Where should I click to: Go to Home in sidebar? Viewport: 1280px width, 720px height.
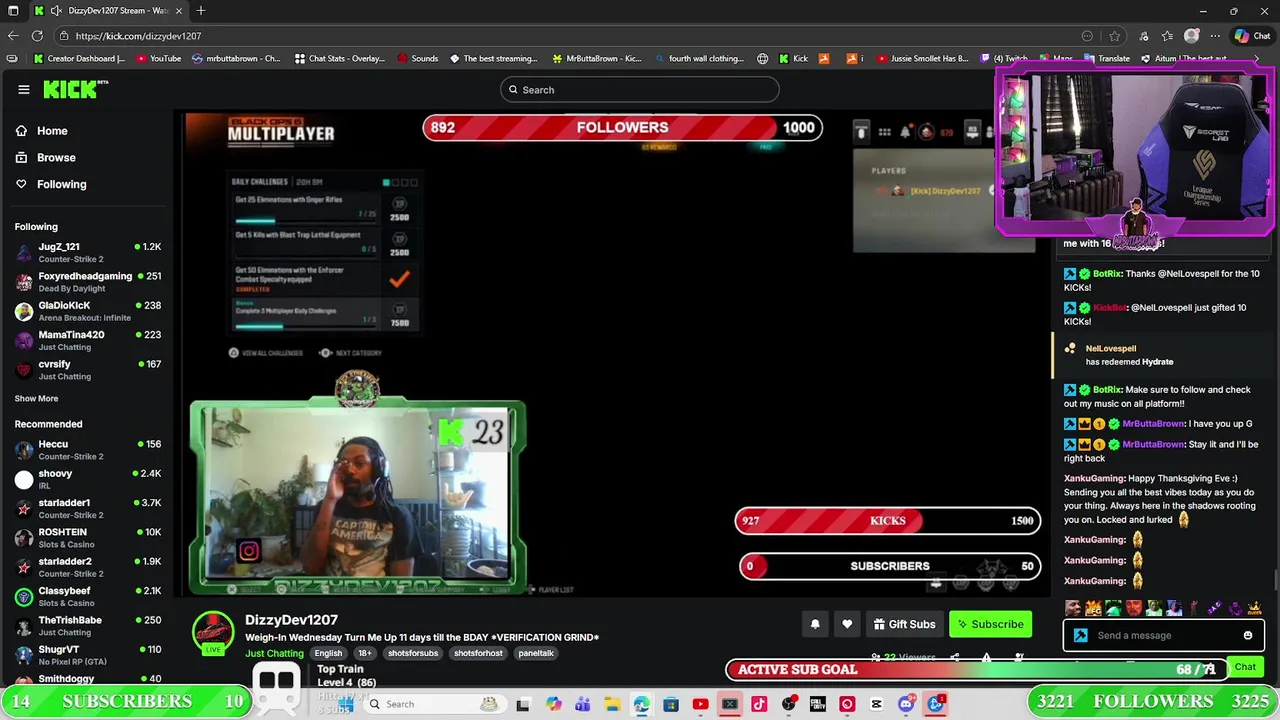pyautogui.click(x=52, y=131)
